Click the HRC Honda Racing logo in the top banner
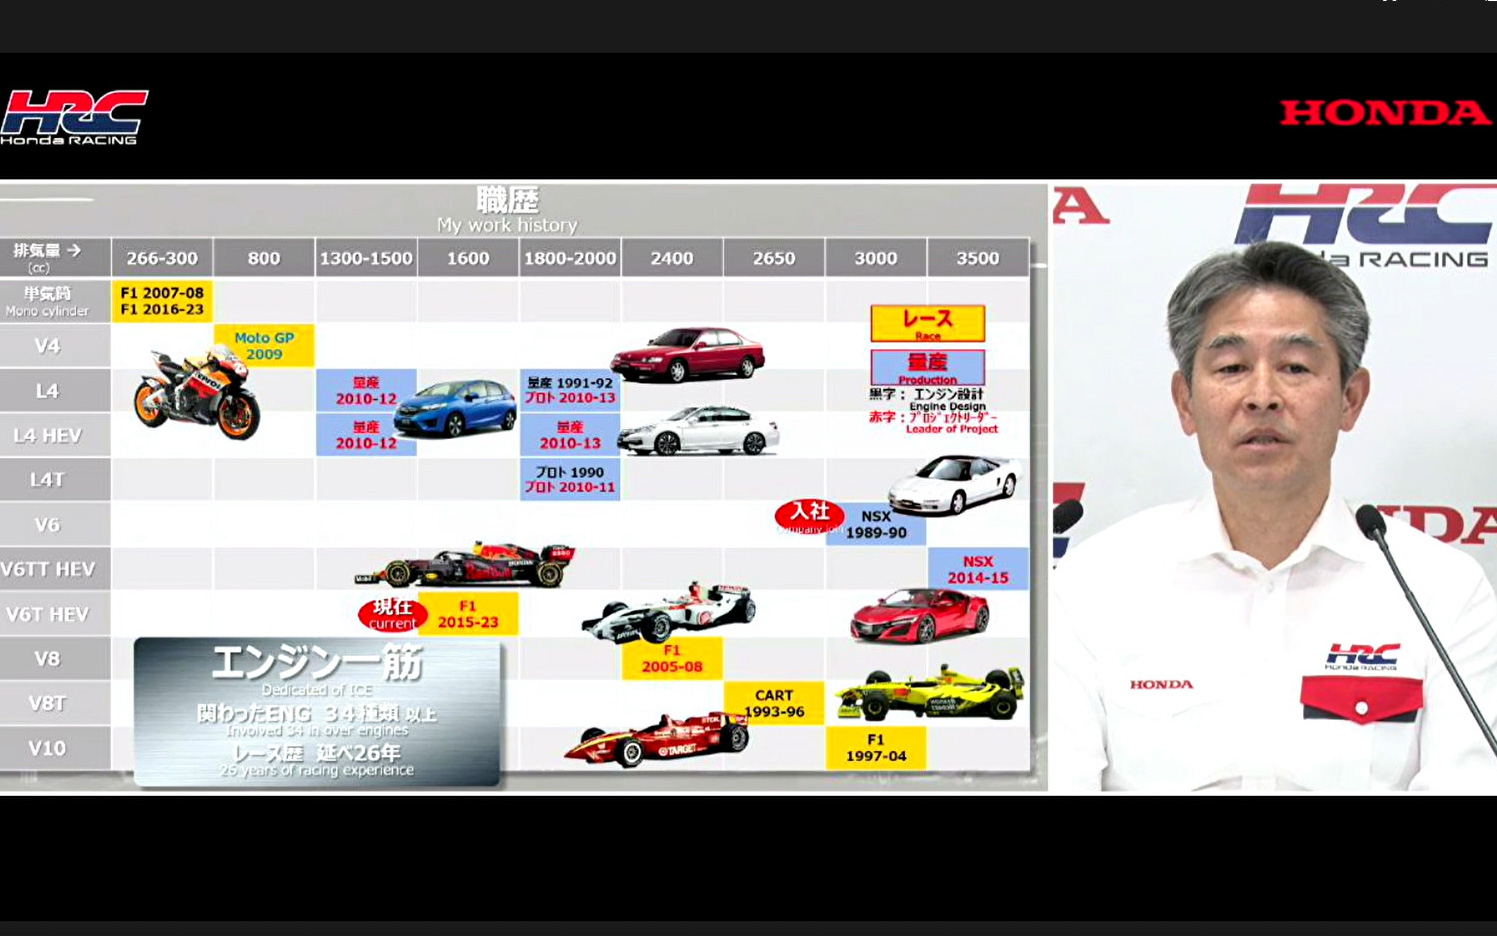 pos(74,117)
